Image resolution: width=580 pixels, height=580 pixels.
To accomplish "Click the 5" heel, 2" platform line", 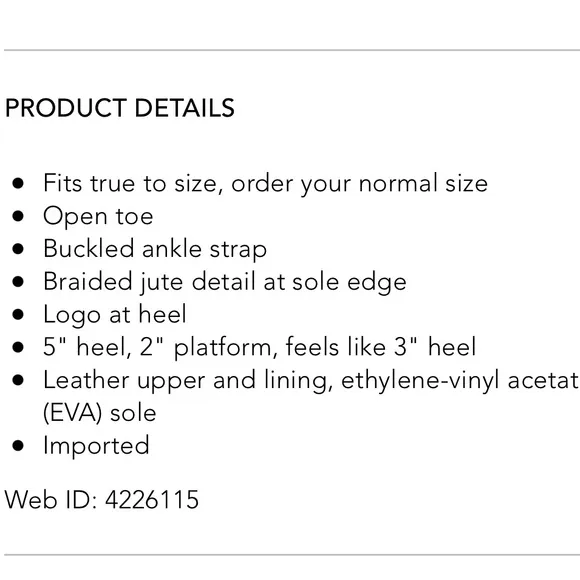I will [259, 347].
